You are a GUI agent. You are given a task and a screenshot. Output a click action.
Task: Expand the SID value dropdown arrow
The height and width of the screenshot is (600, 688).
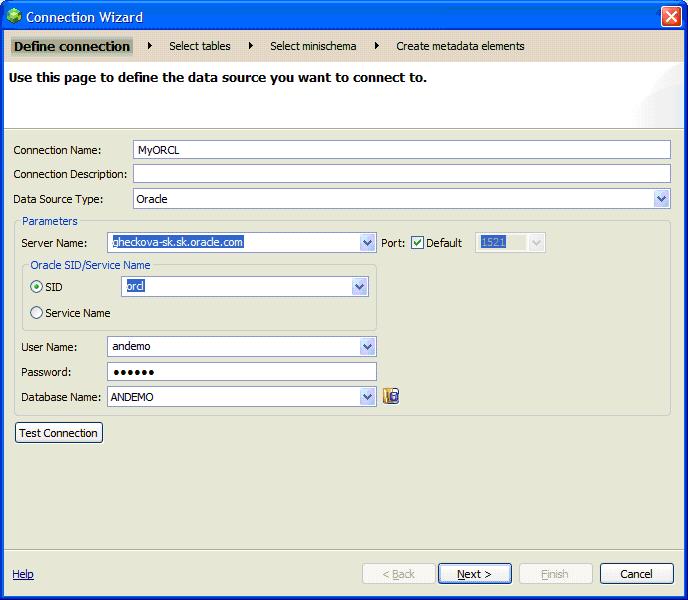click(359, 287)
